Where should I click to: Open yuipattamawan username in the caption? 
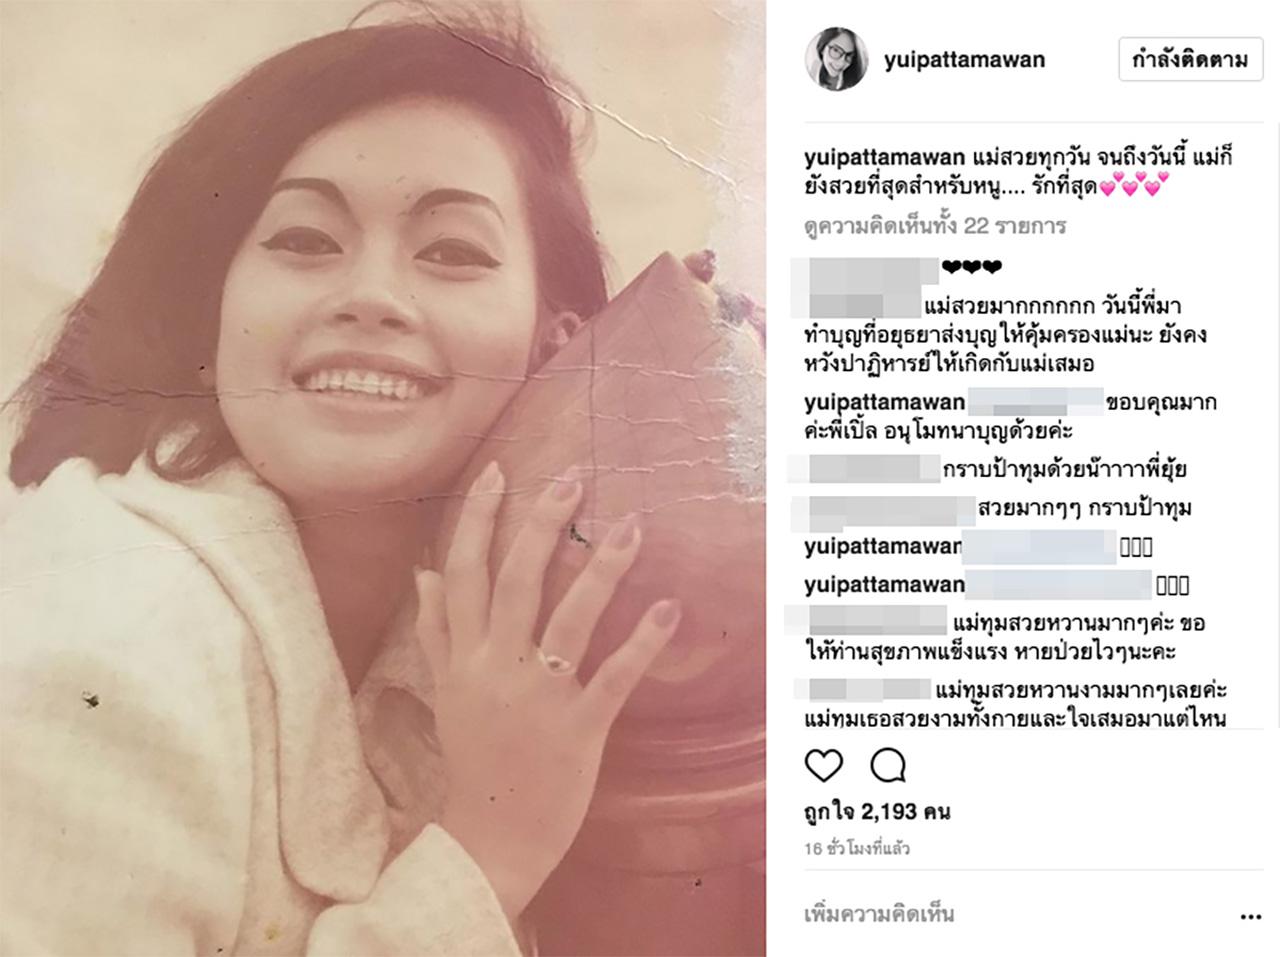pos(884,159)
